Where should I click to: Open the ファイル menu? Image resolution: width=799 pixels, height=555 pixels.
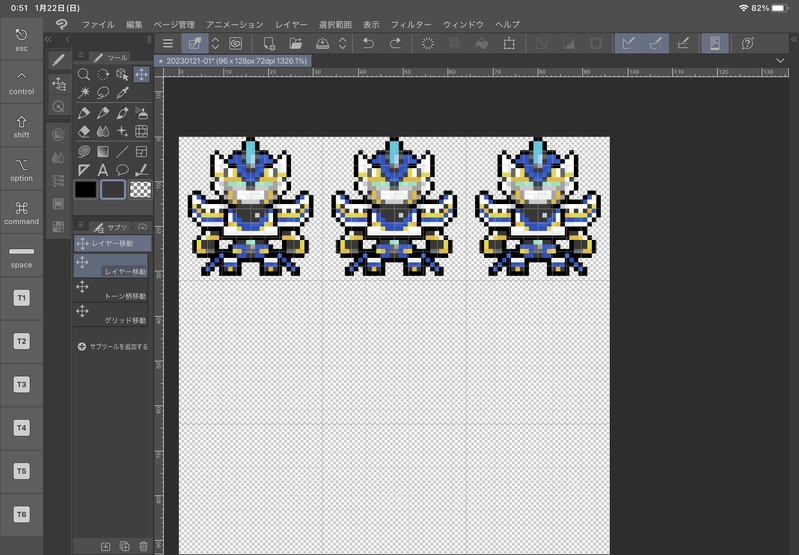pyautogui.click(x=98, y=24)
